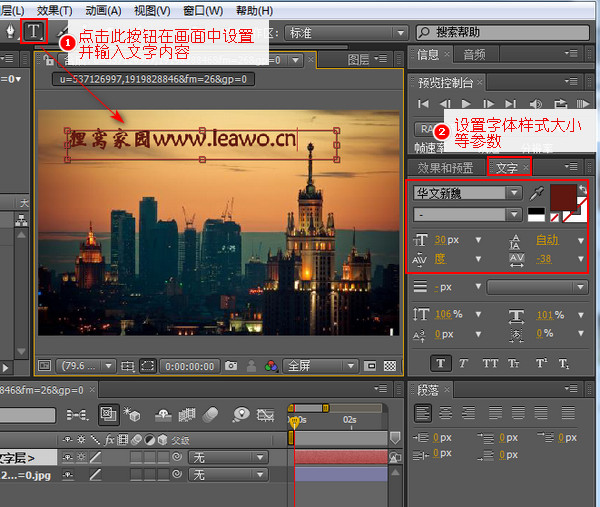
Task: Justify all lines of paragraph
Action: (x=568, y=413)
